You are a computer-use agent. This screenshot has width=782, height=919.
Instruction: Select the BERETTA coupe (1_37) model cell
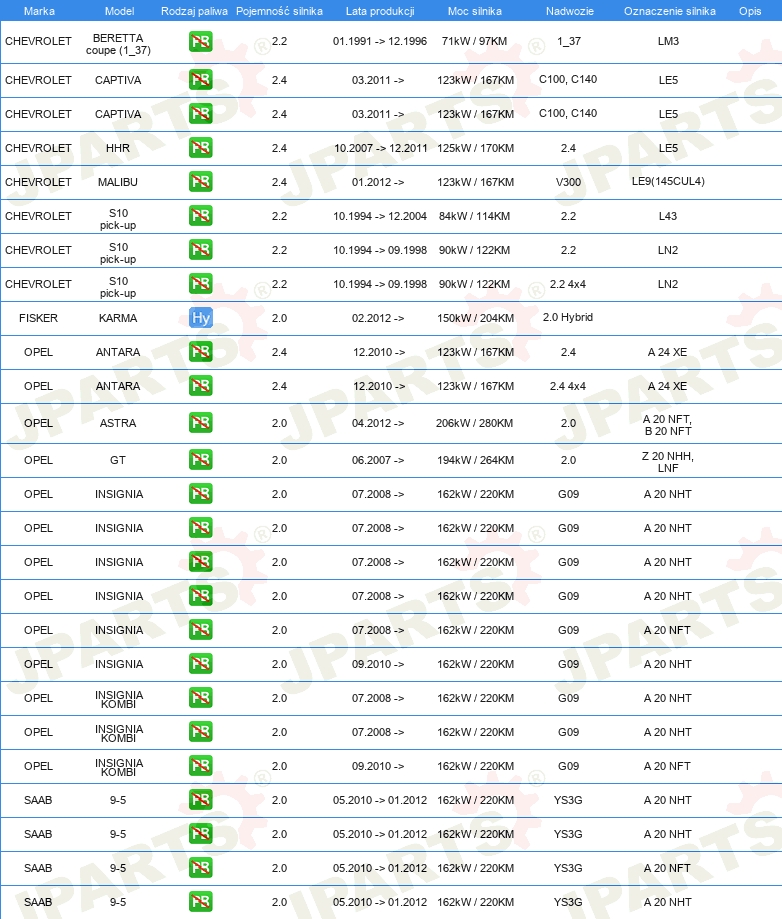pos(118,44)
